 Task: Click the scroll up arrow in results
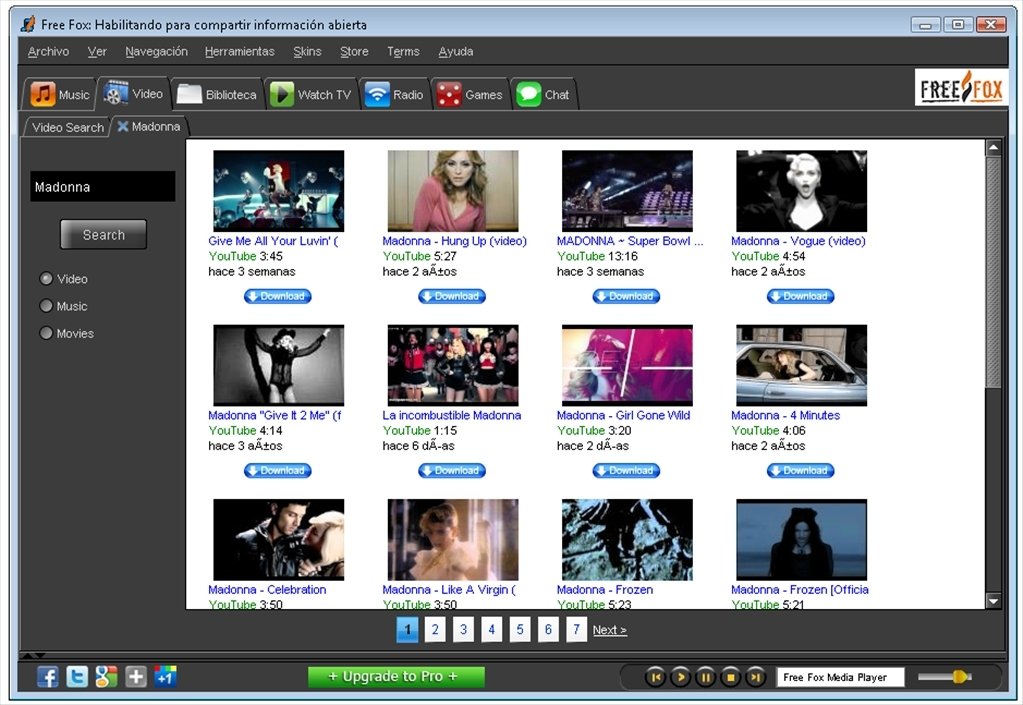[x=993, y=148]
